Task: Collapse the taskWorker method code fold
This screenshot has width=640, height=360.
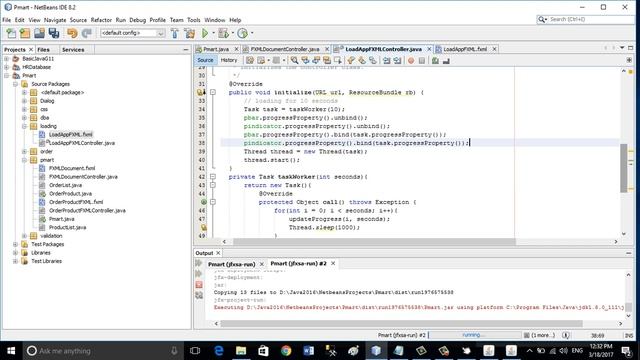Action: click(213, 177)
